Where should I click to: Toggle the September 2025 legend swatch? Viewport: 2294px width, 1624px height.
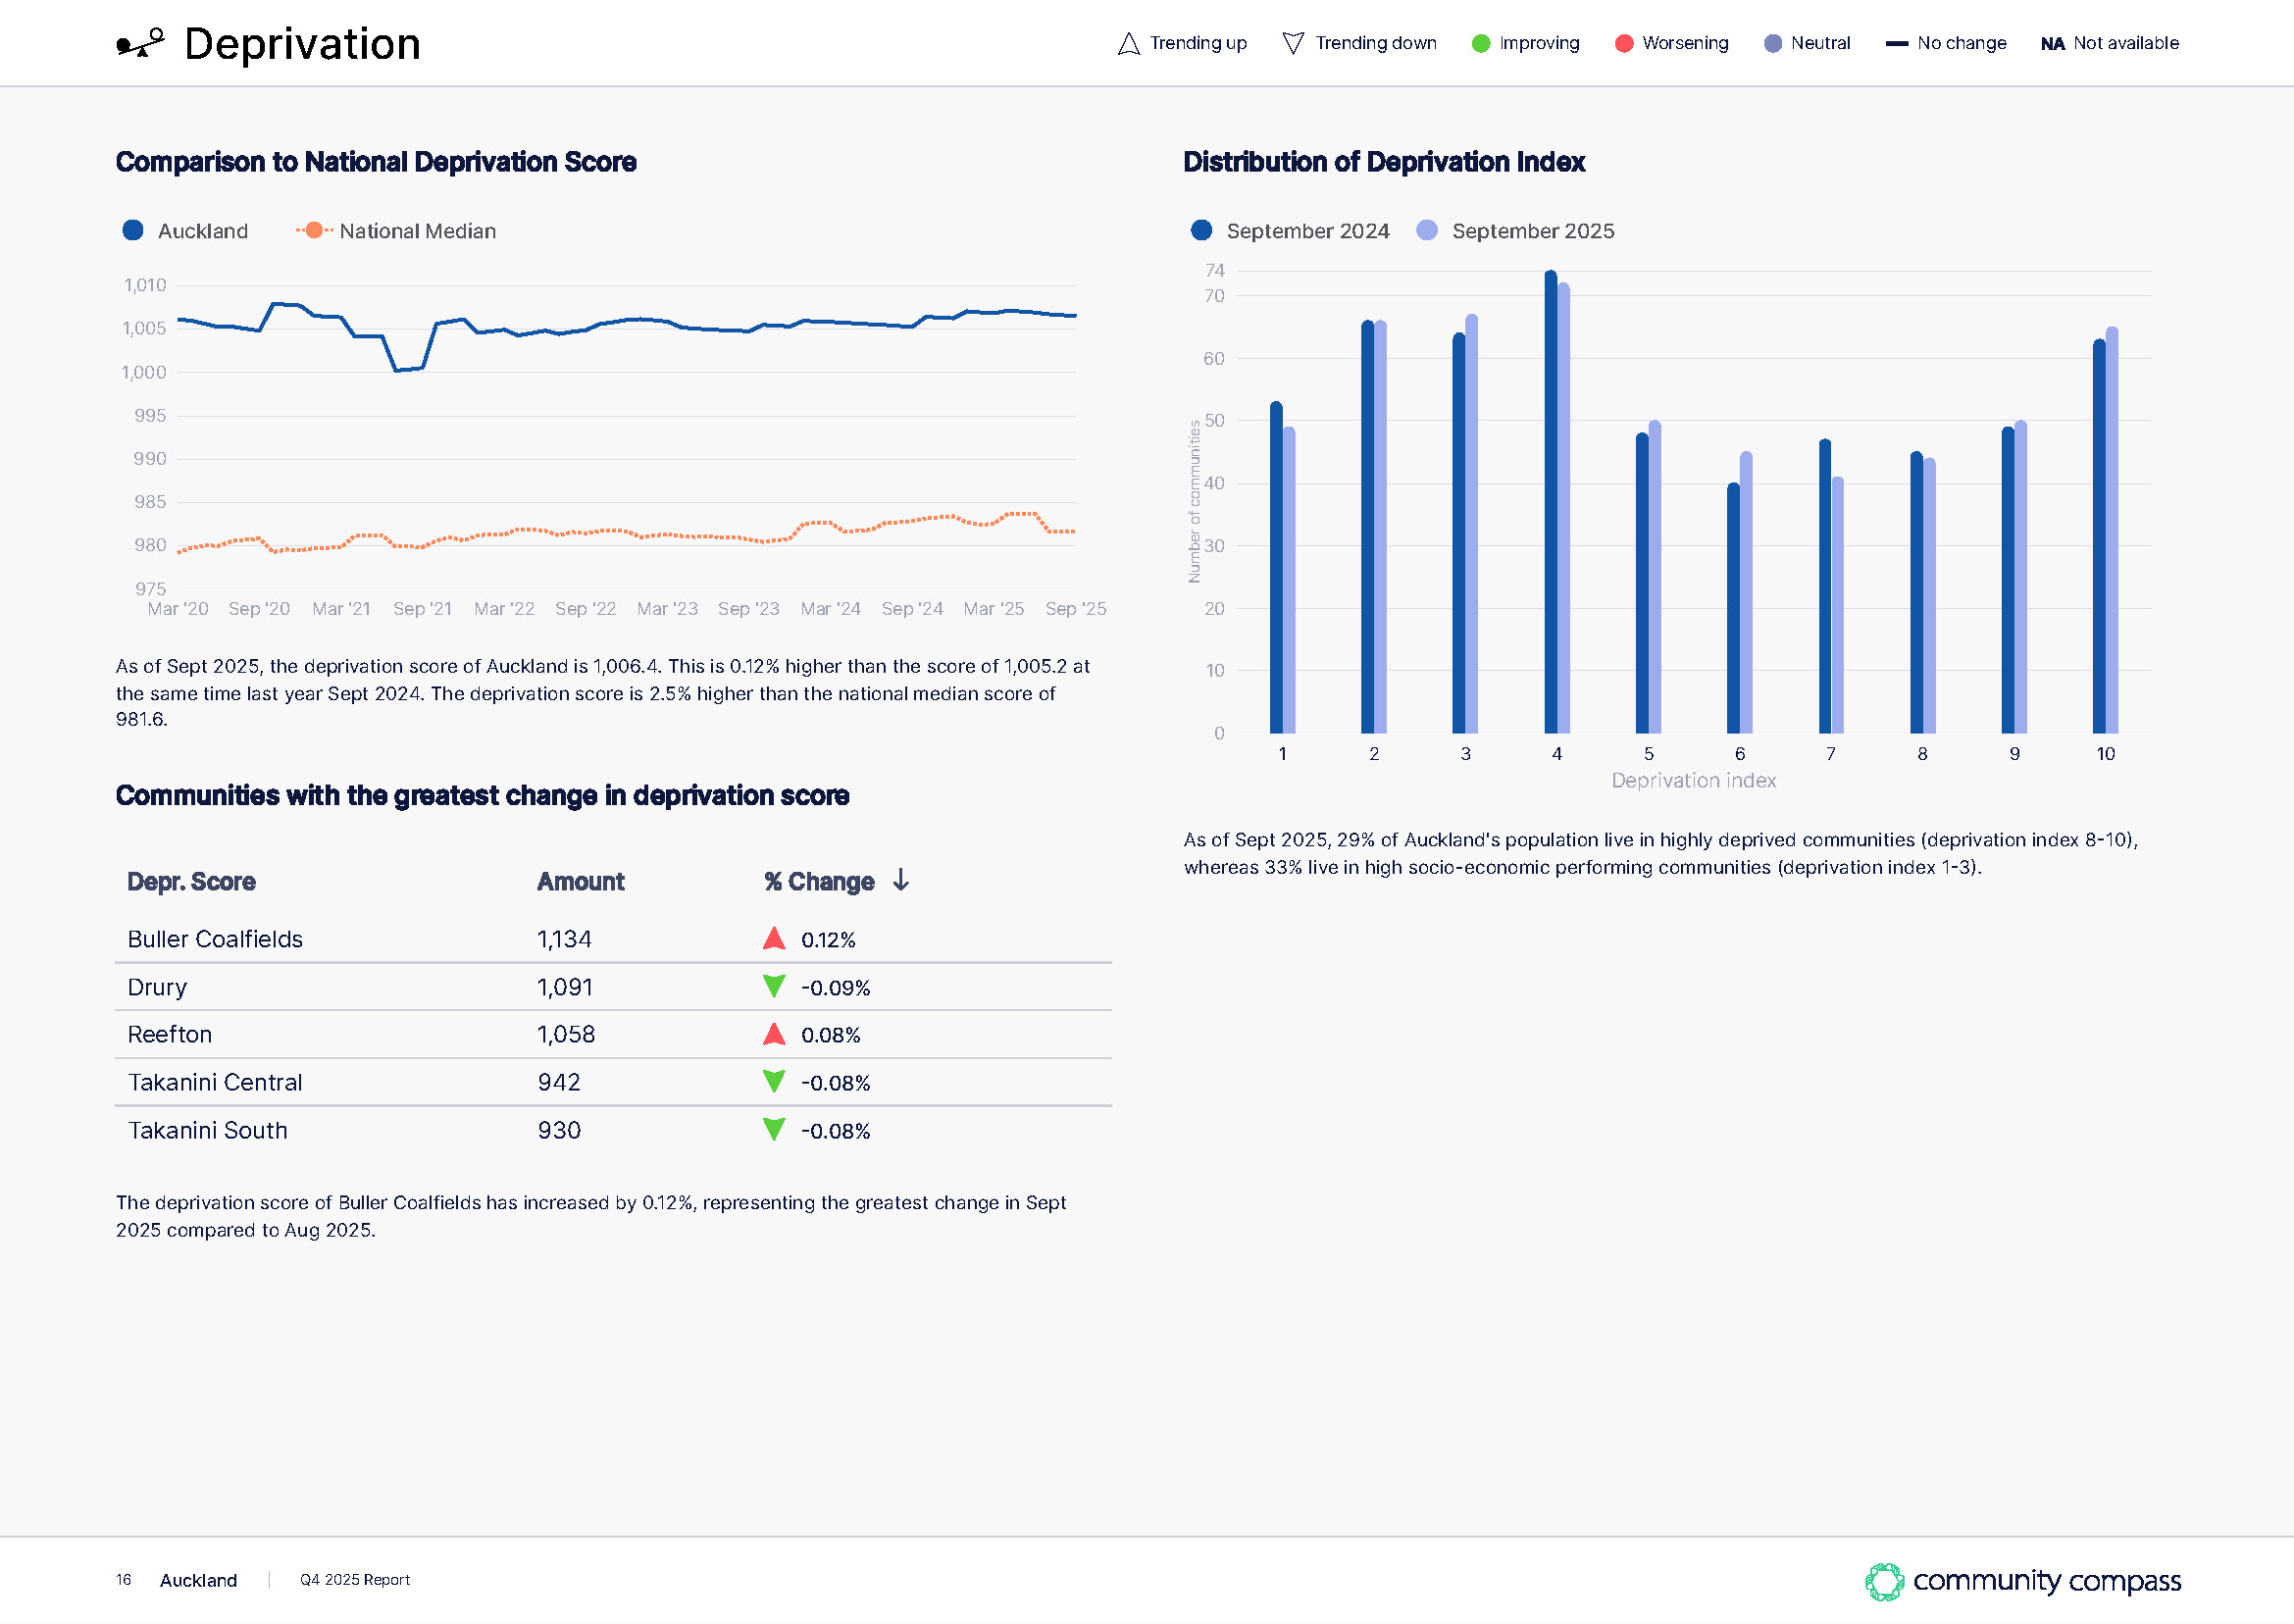1427,230
